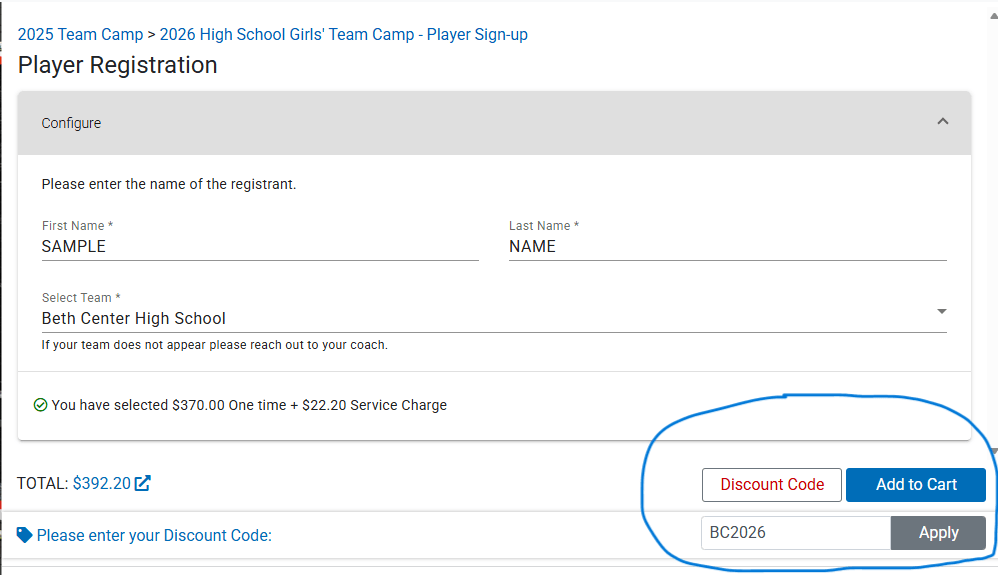Viewport: 998px width, 575px height.
Task: Click the selected price and service charge message
Action: pyautogui.click(x=249, y=405)
